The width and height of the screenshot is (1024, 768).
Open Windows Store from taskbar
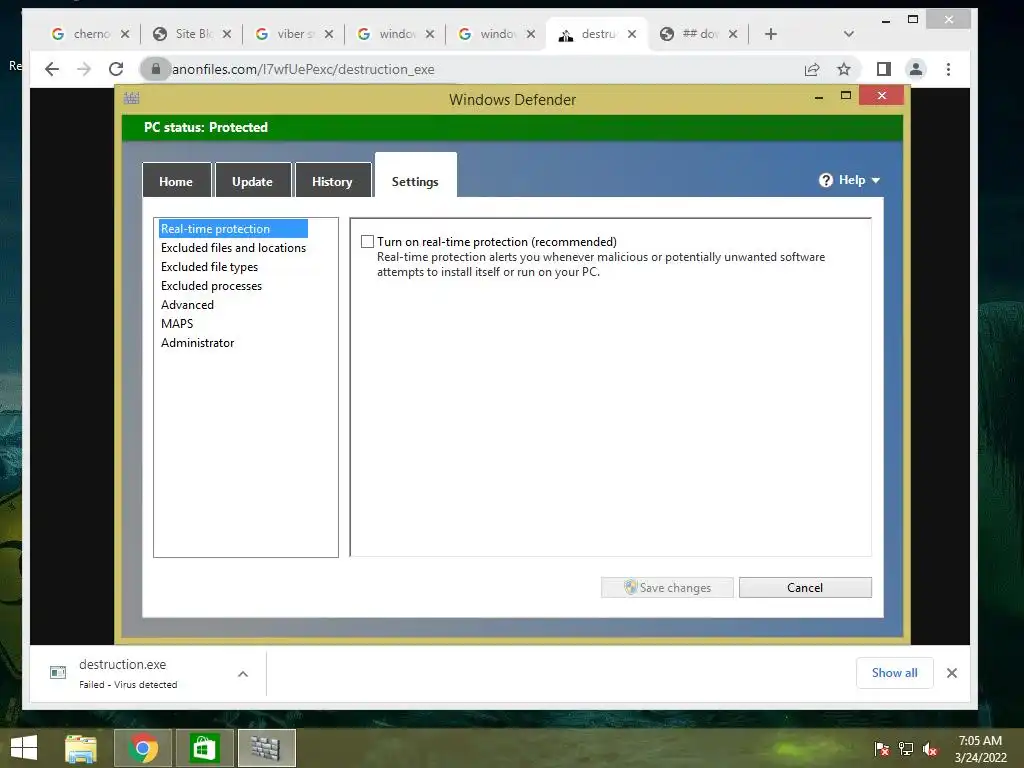204,748
